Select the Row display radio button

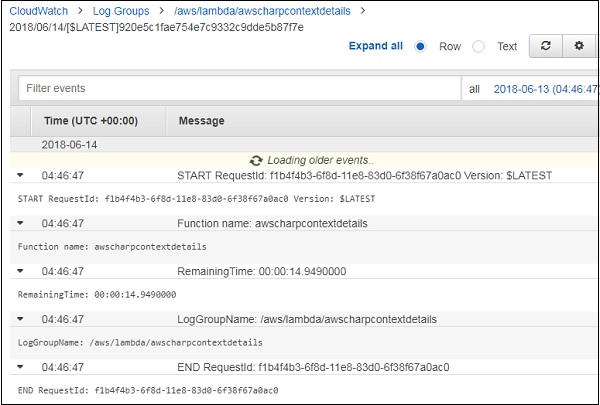tap(420, 47)
